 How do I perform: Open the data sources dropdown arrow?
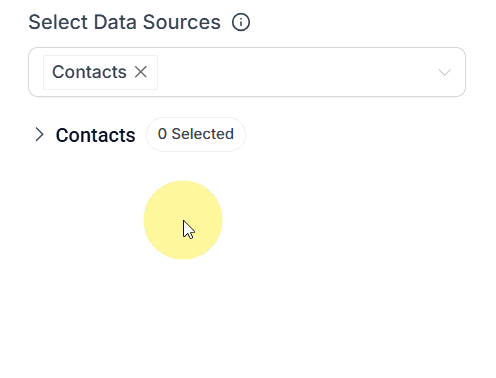click(444, 72)
